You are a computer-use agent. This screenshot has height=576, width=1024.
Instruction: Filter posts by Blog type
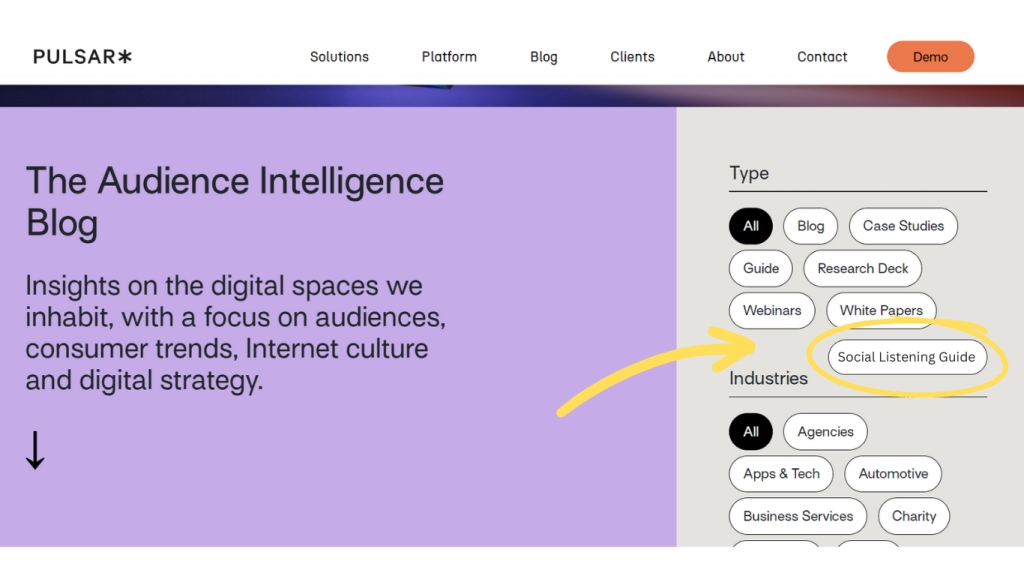pos(811,226)
